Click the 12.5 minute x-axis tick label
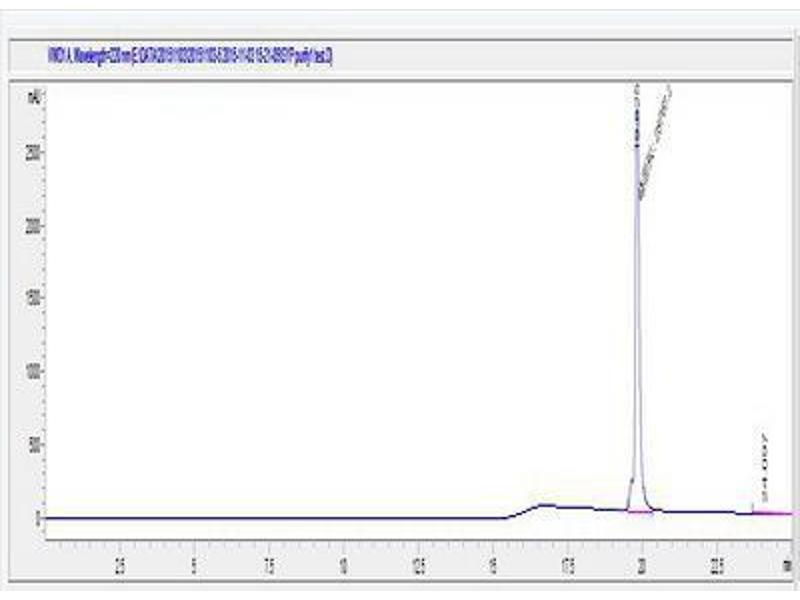 pyautogui.click(x=419, y=560)
